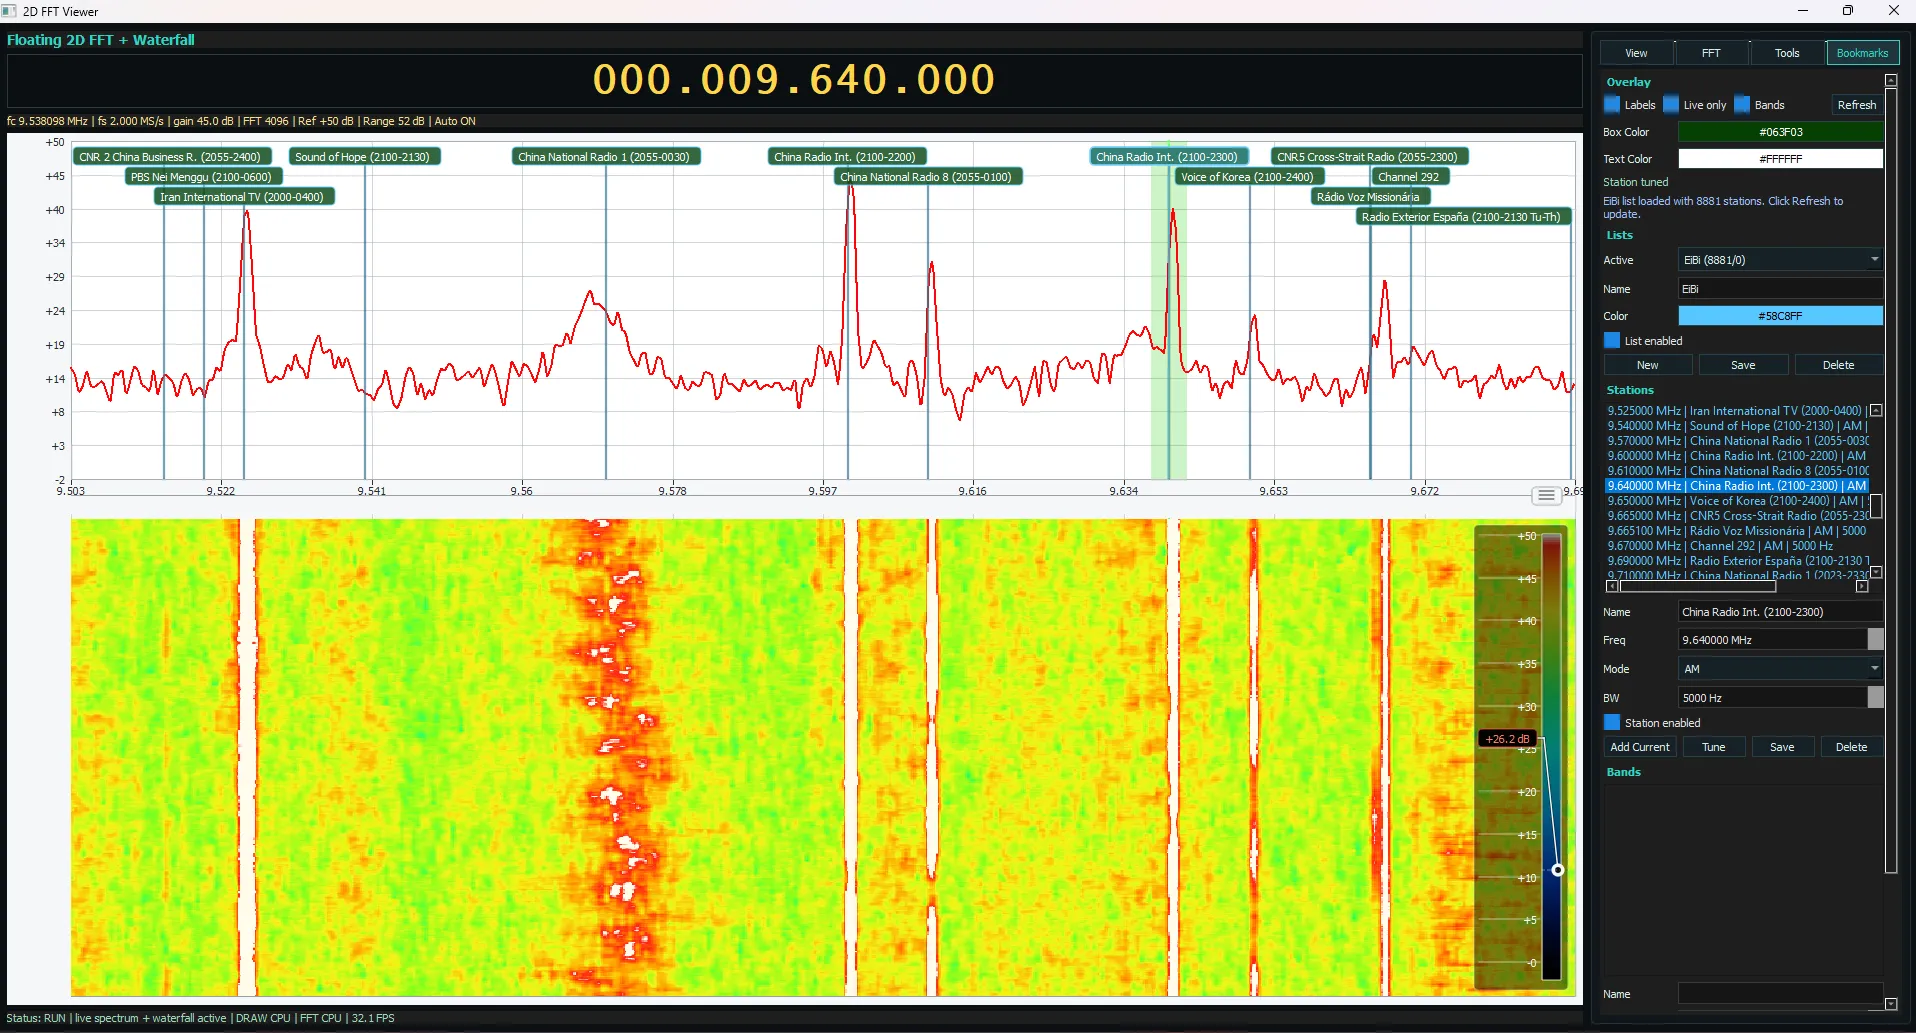The height and width of the screenshot is (1033, 1916).
Task: Click the panel scroll-down arrow icon
Action: [x=1891, y=1003]
